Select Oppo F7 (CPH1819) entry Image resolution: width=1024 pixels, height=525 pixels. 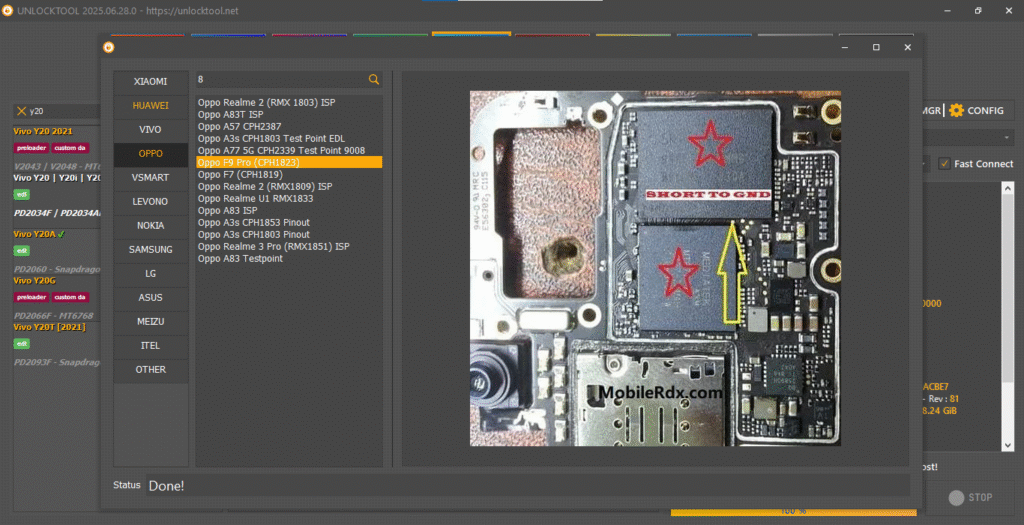coord(289,174)
